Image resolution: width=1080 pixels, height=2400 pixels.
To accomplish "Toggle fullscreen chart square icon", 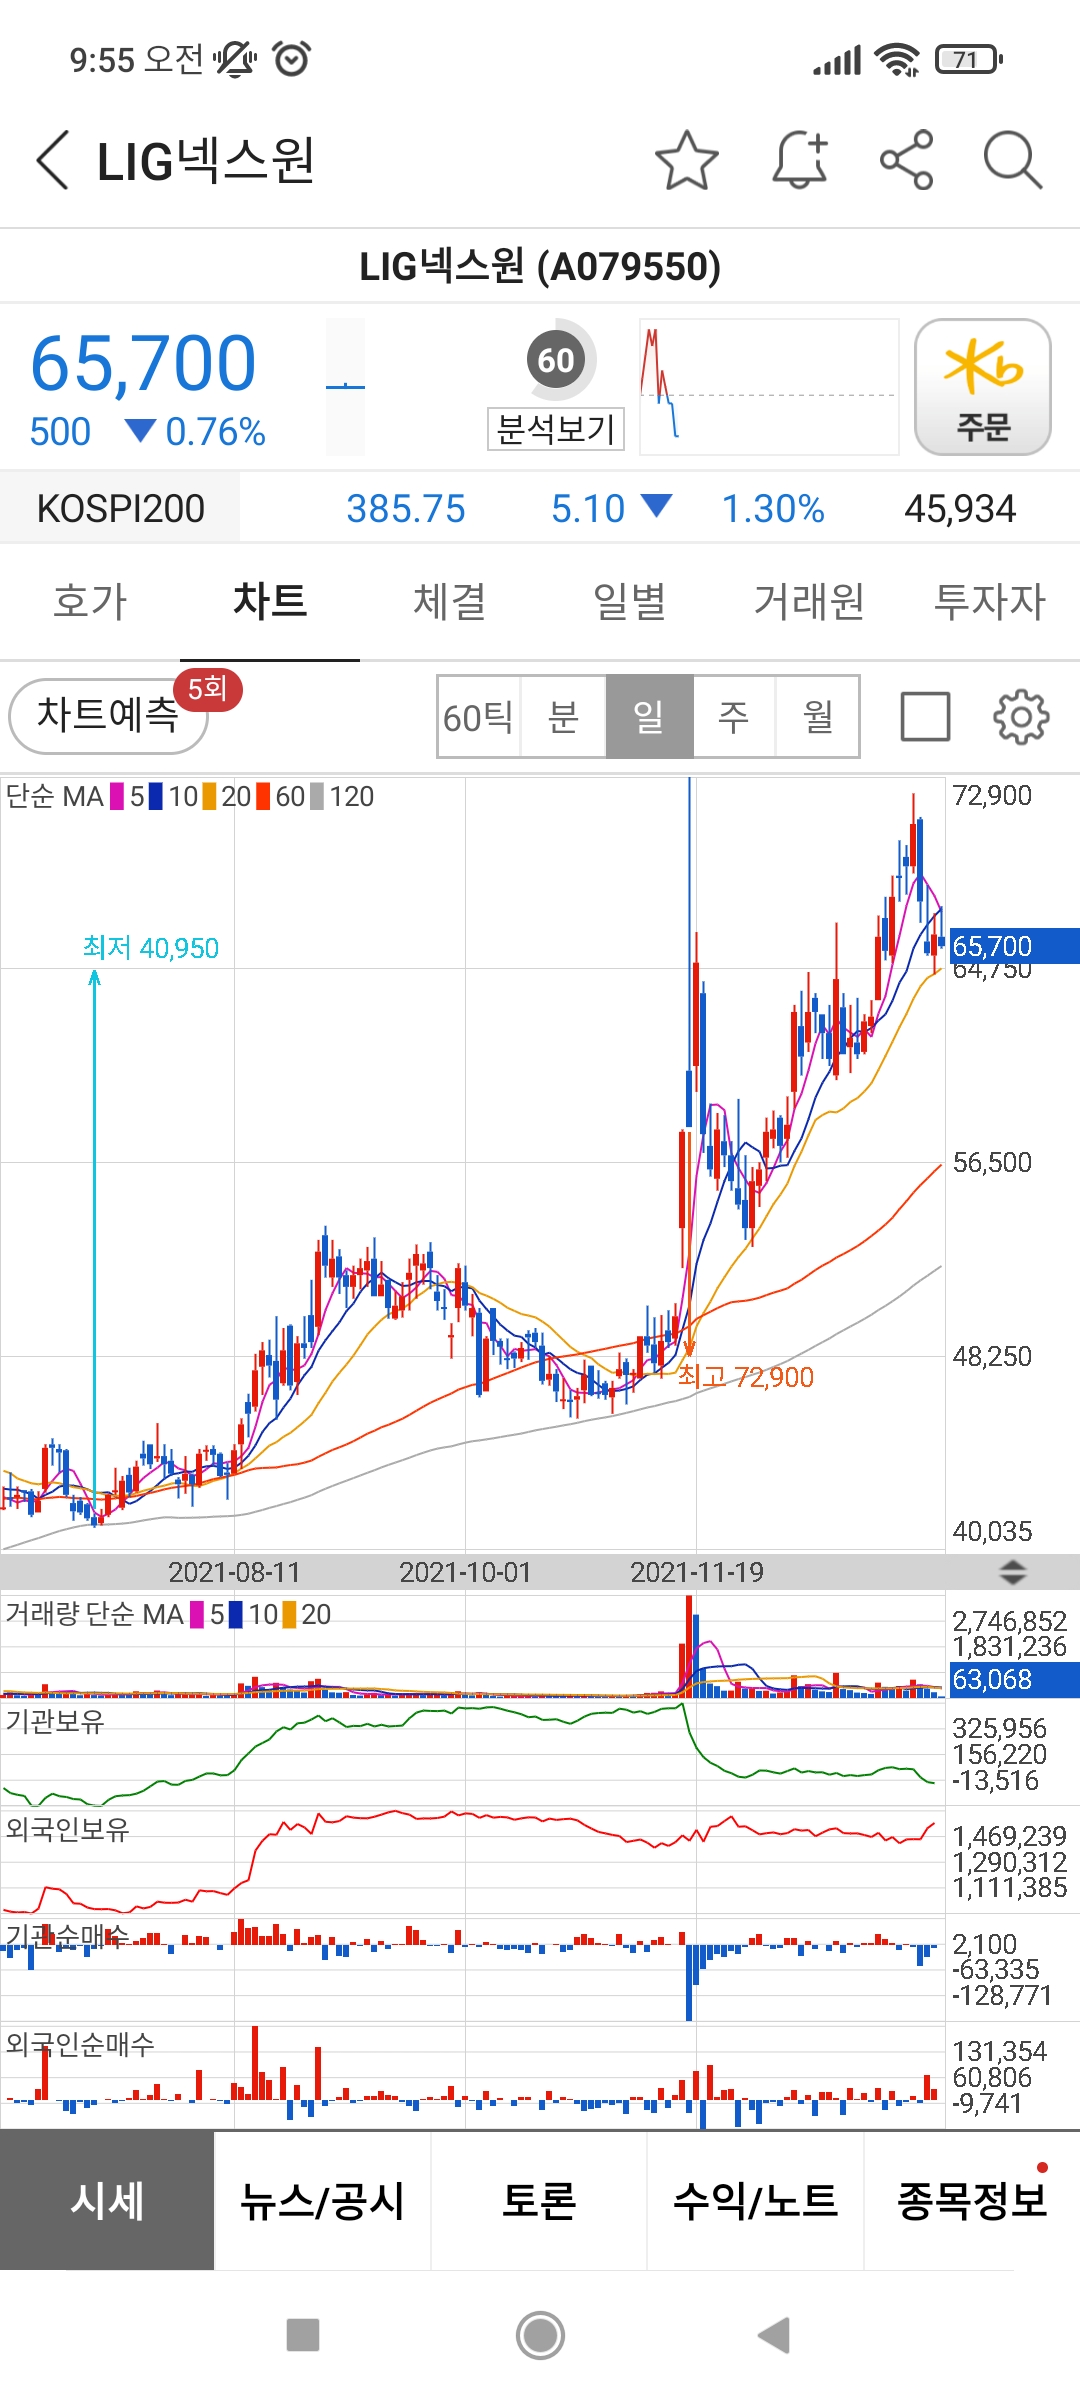I will (925, 717).
